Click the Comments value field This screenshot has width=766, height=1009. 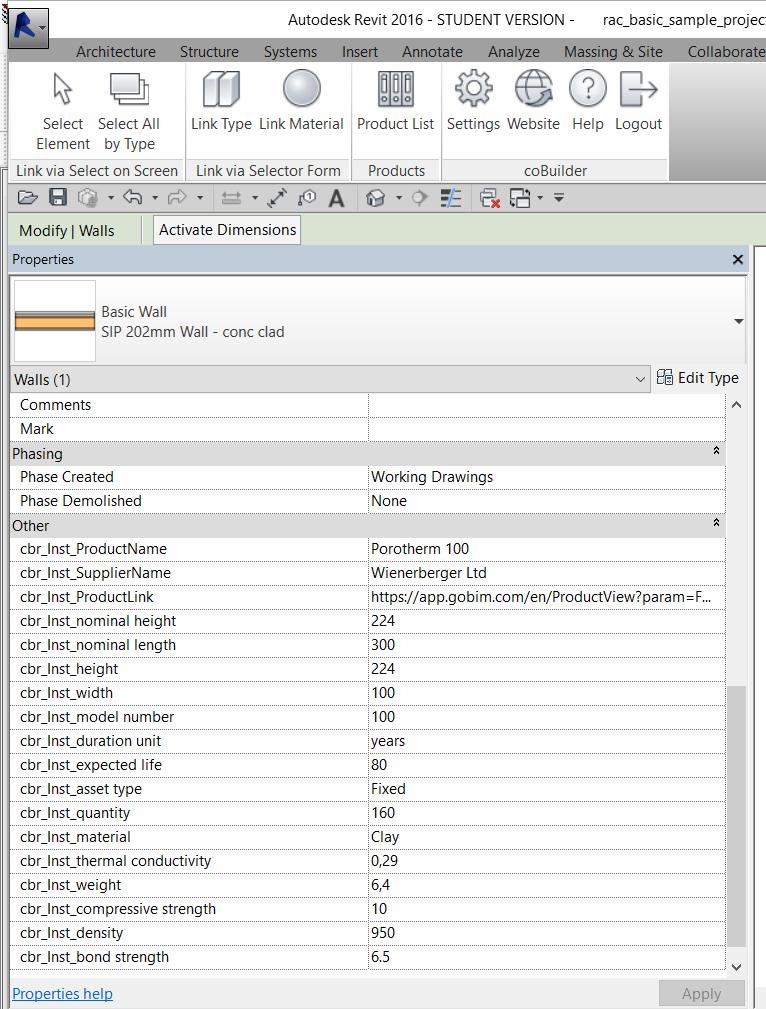tap(546, 405)
